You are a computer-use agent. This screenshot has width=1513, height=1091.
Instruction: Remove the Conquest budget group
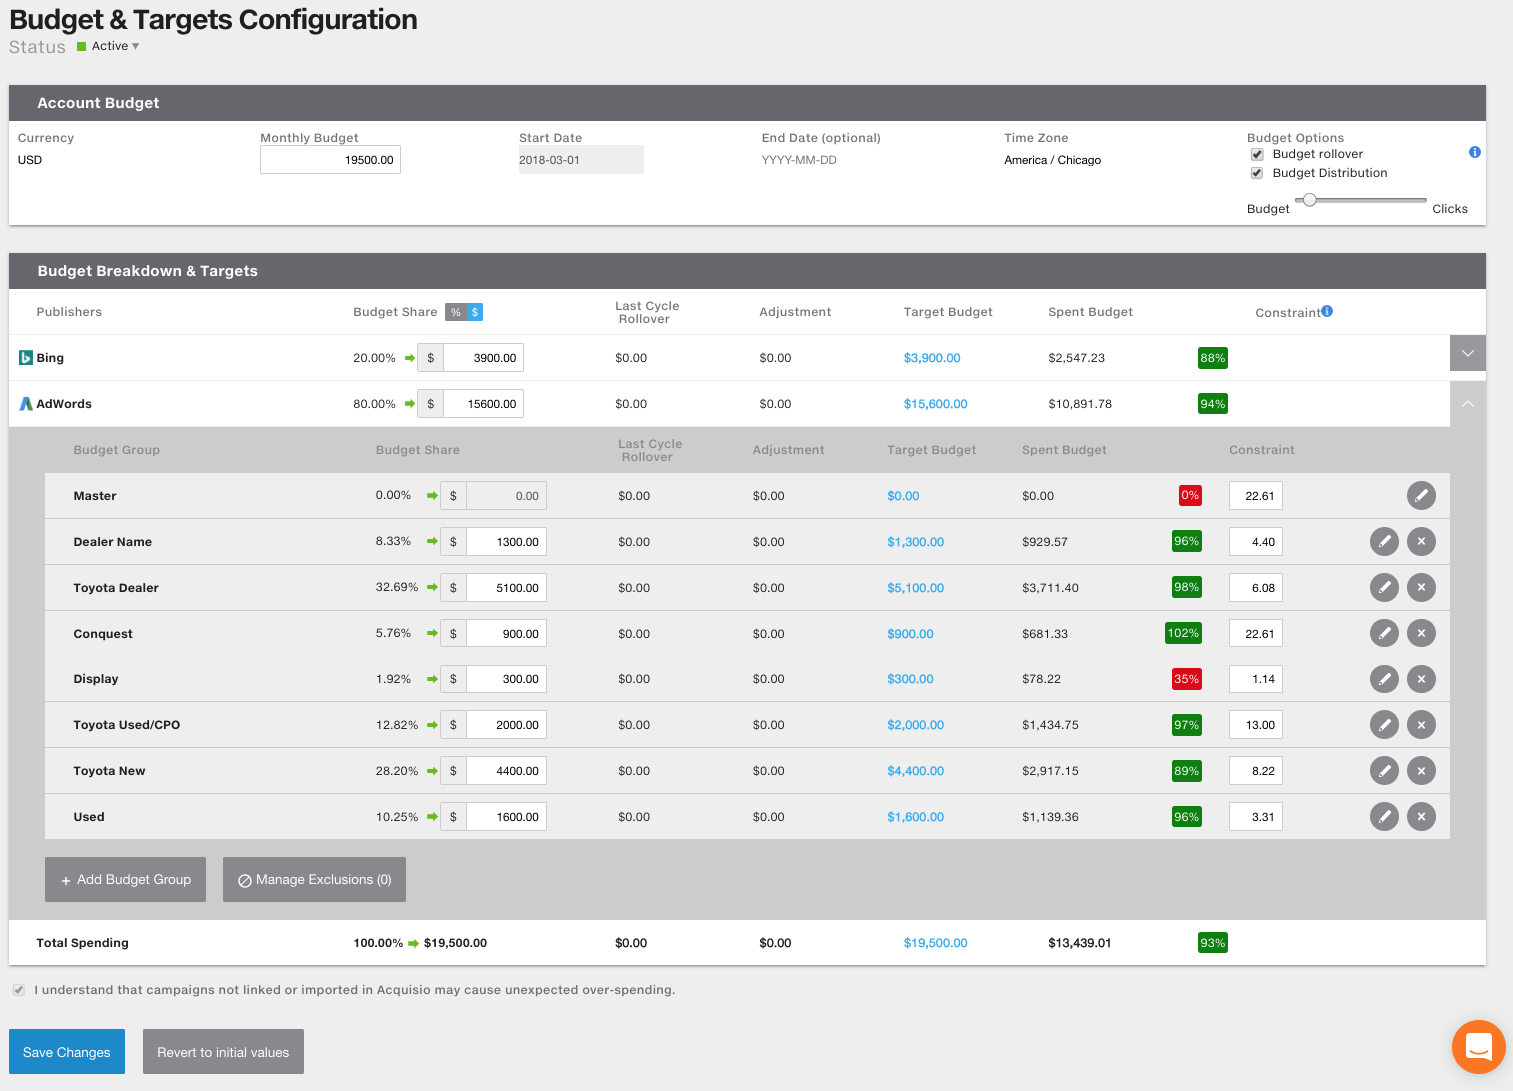pyautogui.click(x=1421, y=633)
